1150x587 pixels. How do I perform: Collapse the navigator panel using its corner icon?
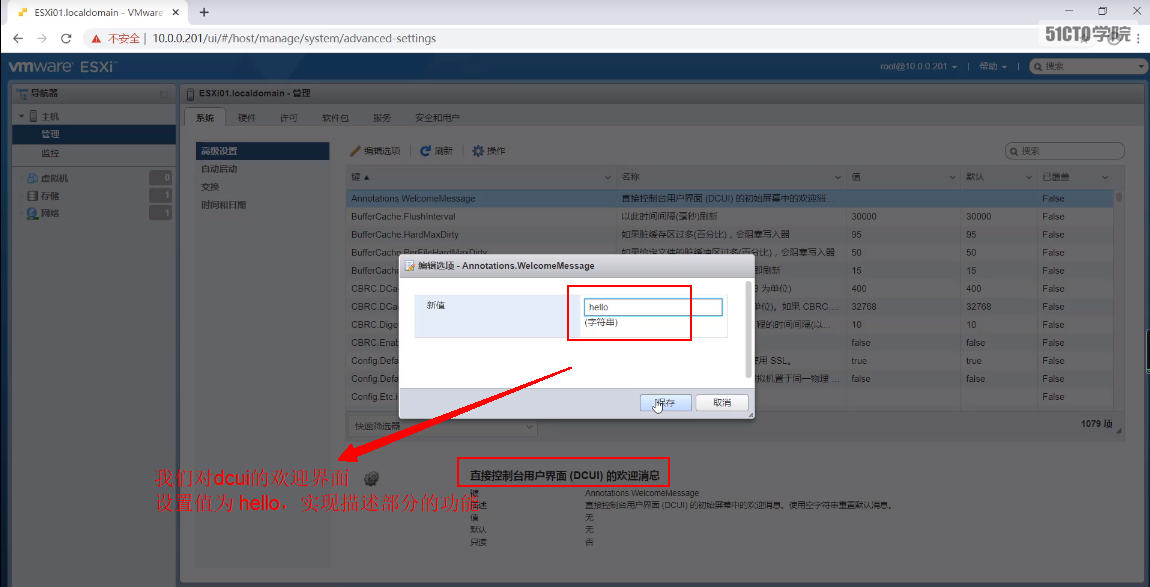coord(164,94)
